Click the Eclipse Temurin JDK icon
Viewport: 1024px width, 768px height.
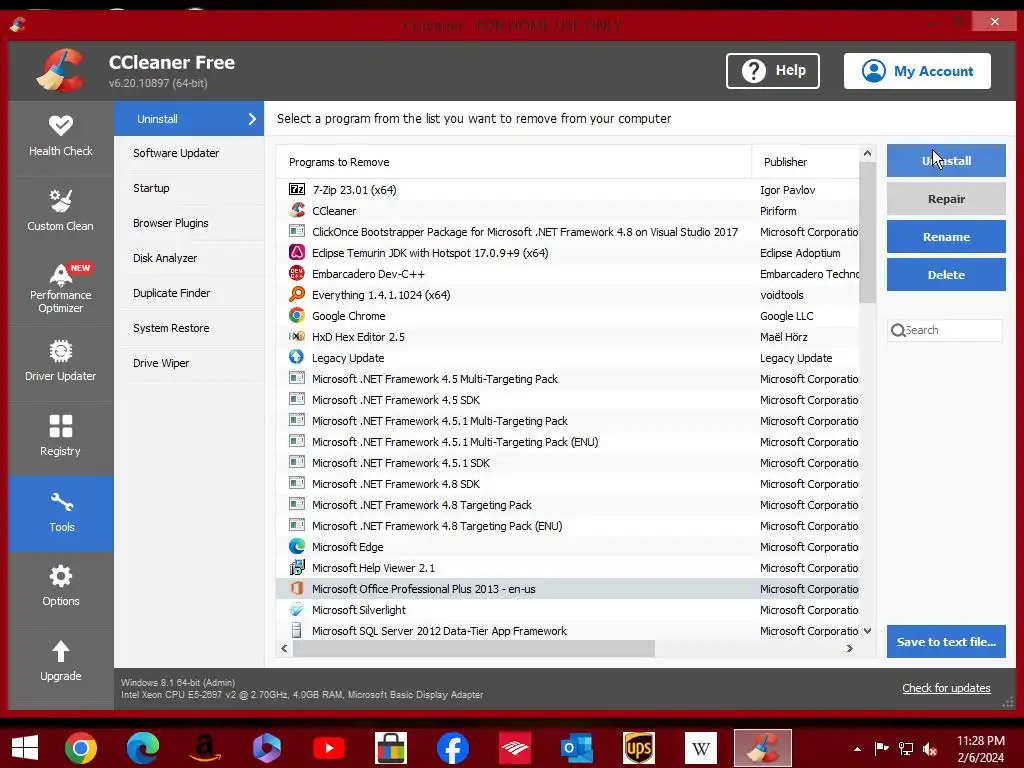click(x=296, y=253)
